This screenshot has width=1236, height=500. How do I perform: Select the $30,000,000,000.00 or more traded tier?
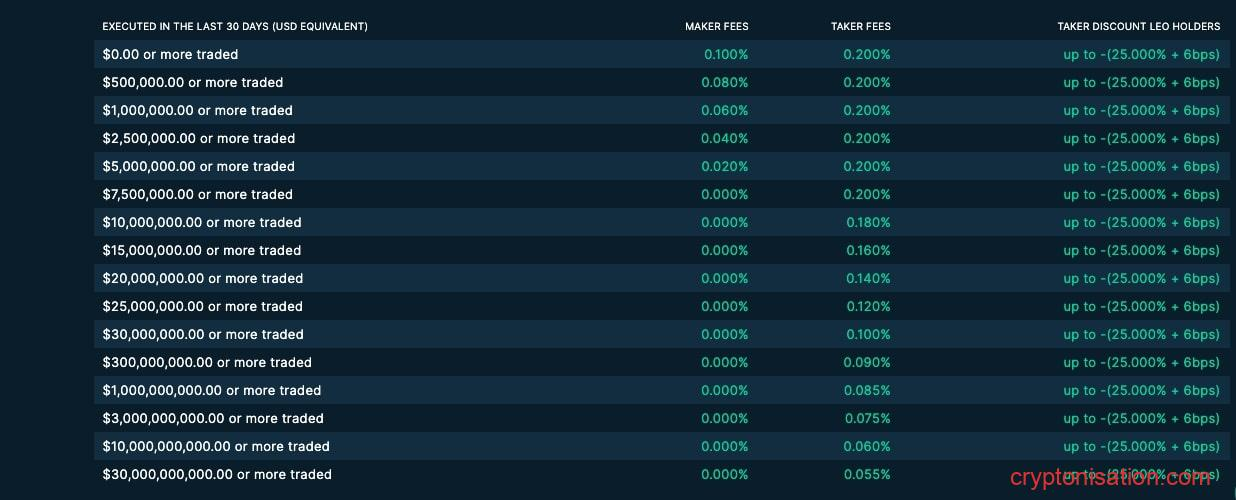click(217, 474)
